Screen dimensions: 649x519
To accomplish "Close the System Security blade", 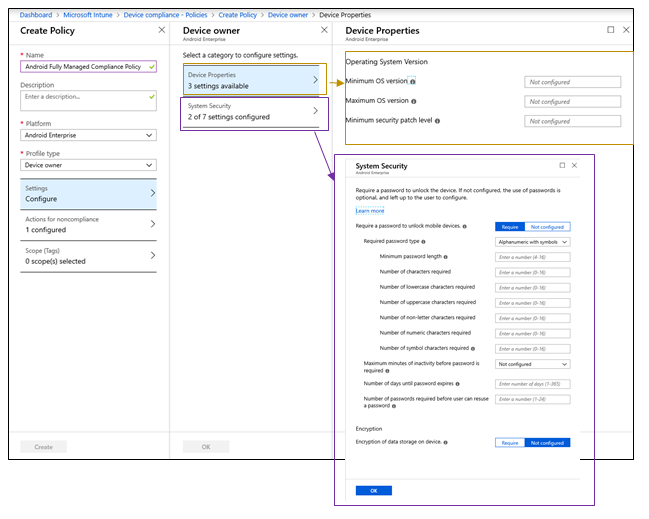I will point(574,165).
